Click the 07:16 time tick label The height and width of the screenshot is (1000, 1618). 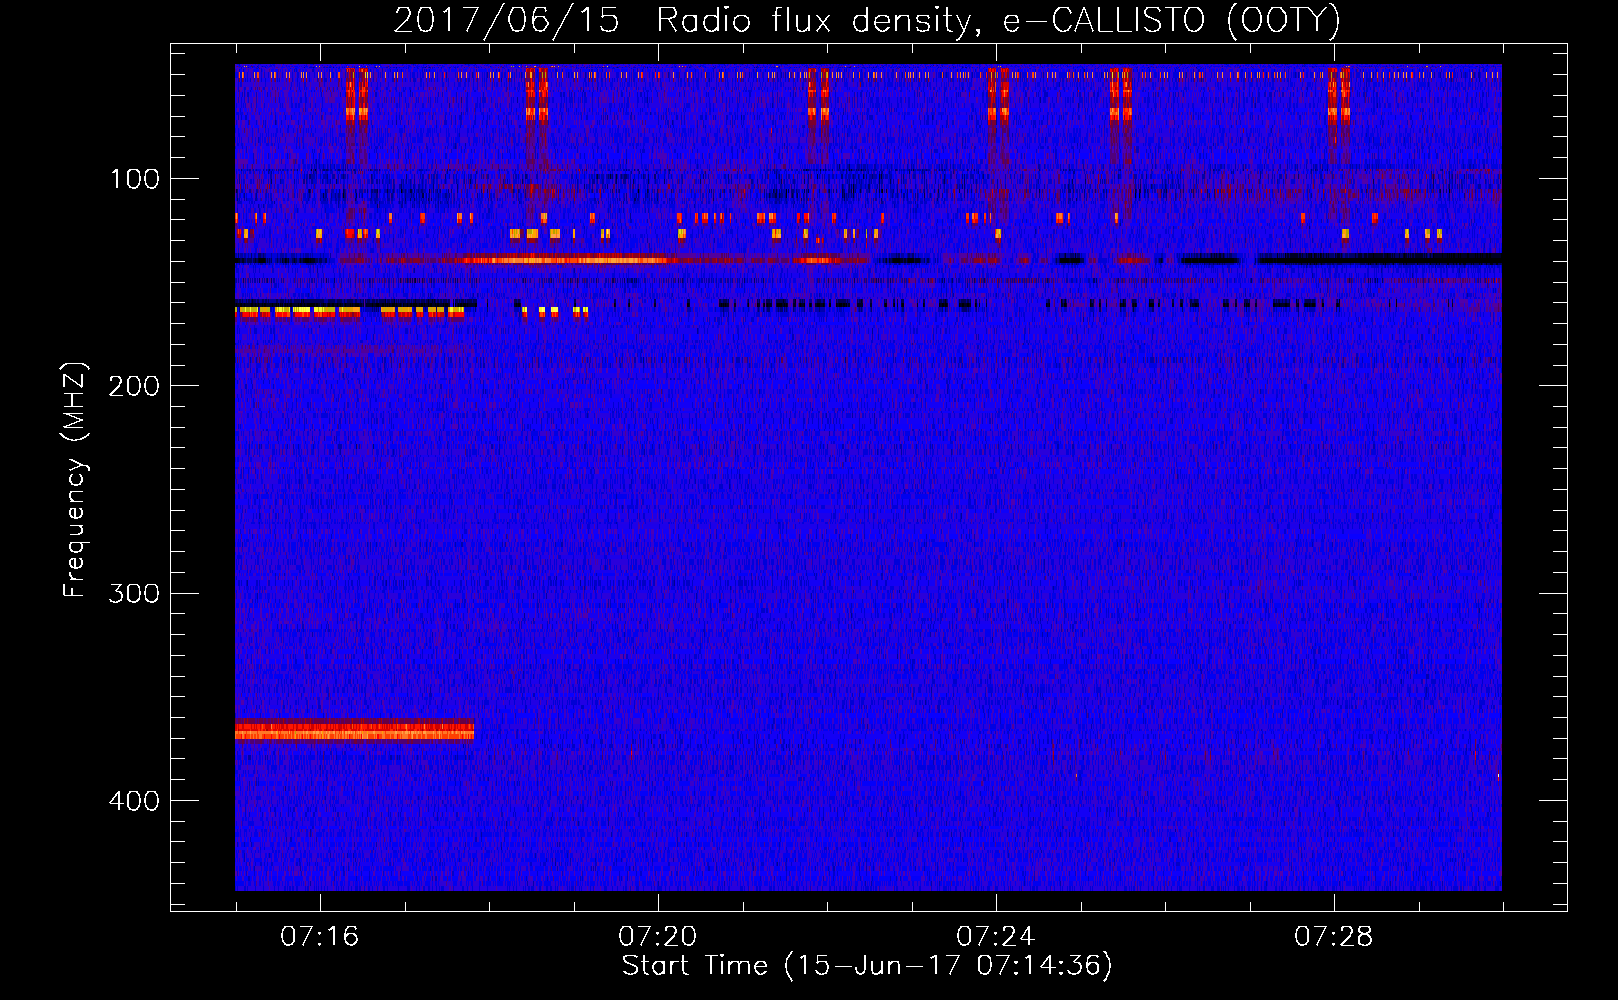point(320,937)
